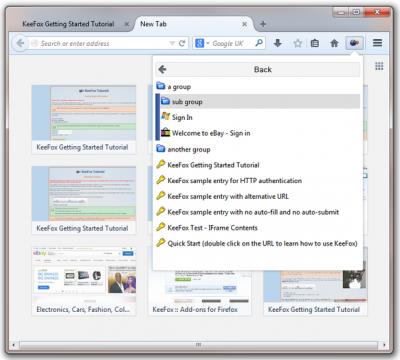Click the search magnifier icon
Image resolution: width=400 pixels, height=360 pixels.
click(x=259, y=43)
